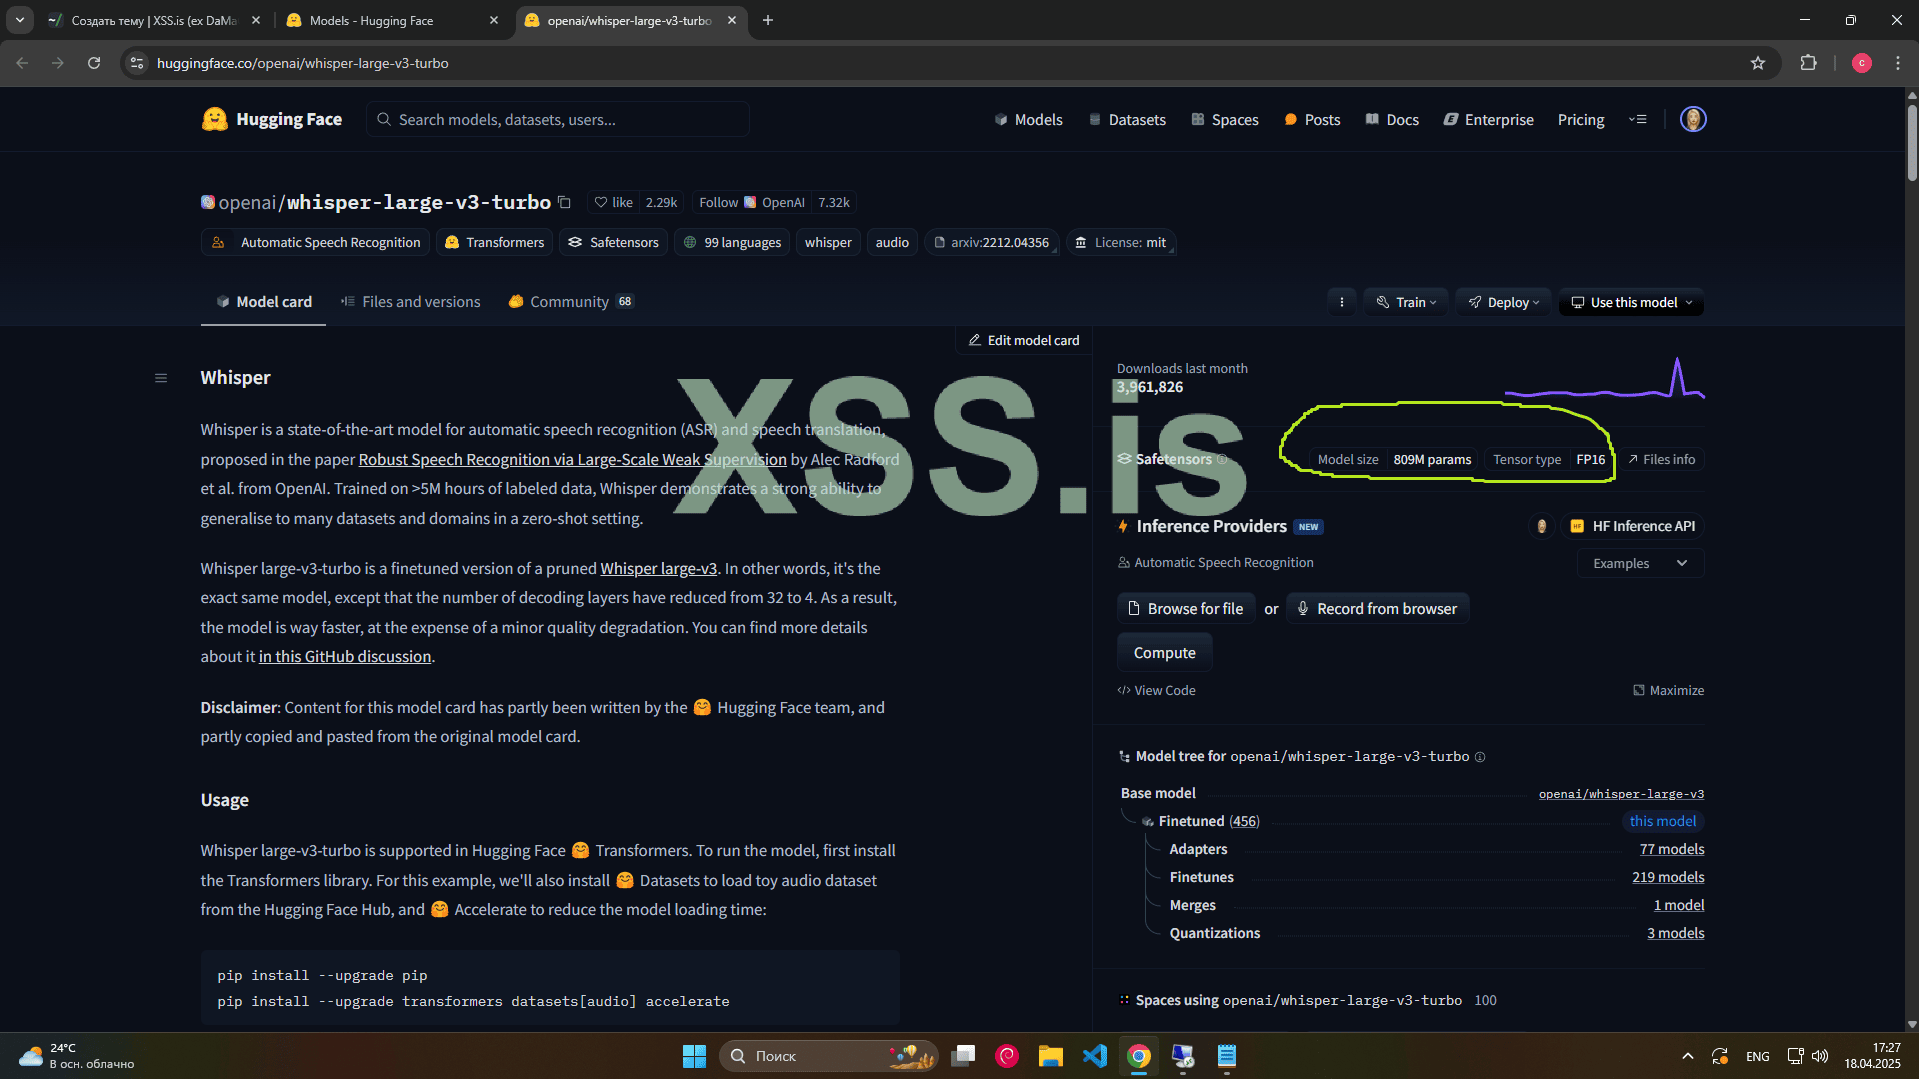Expand the Deploy dropdown
This screenshot has width=1919, height=1079.
(x=1503, y=302)
